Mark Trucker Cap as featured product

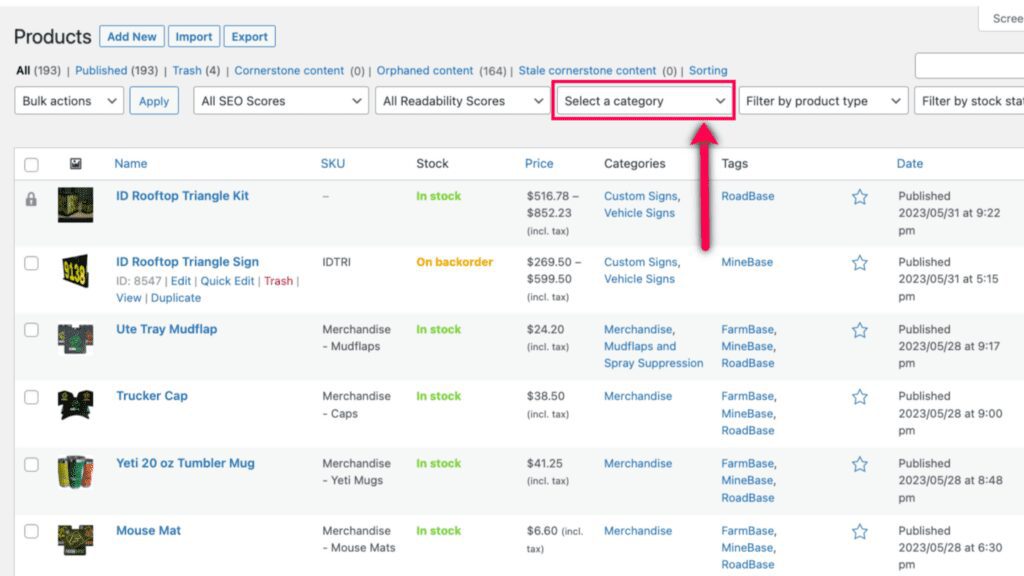click(860, 397)
